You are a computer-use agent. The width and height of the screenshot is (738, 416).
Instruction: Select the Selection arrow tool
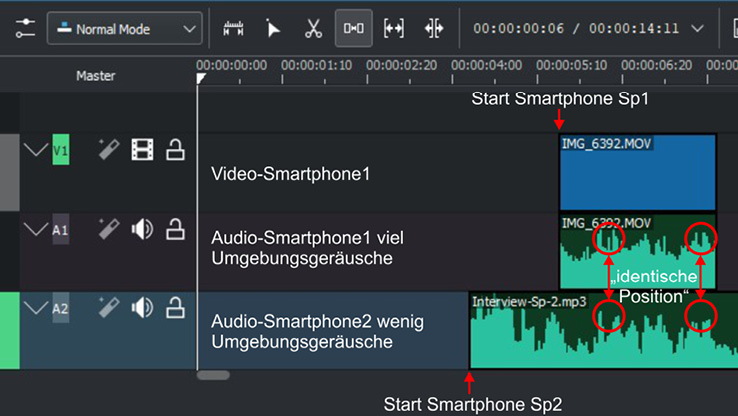(x=273, y=29)
